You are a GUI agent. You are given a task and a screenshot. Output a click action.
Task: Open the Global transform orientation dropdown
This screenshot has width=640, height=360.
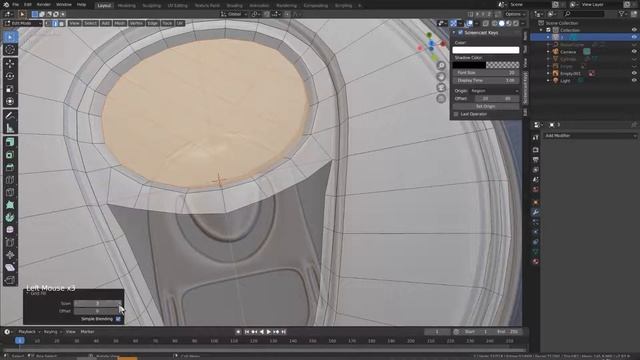pos(234,14)
